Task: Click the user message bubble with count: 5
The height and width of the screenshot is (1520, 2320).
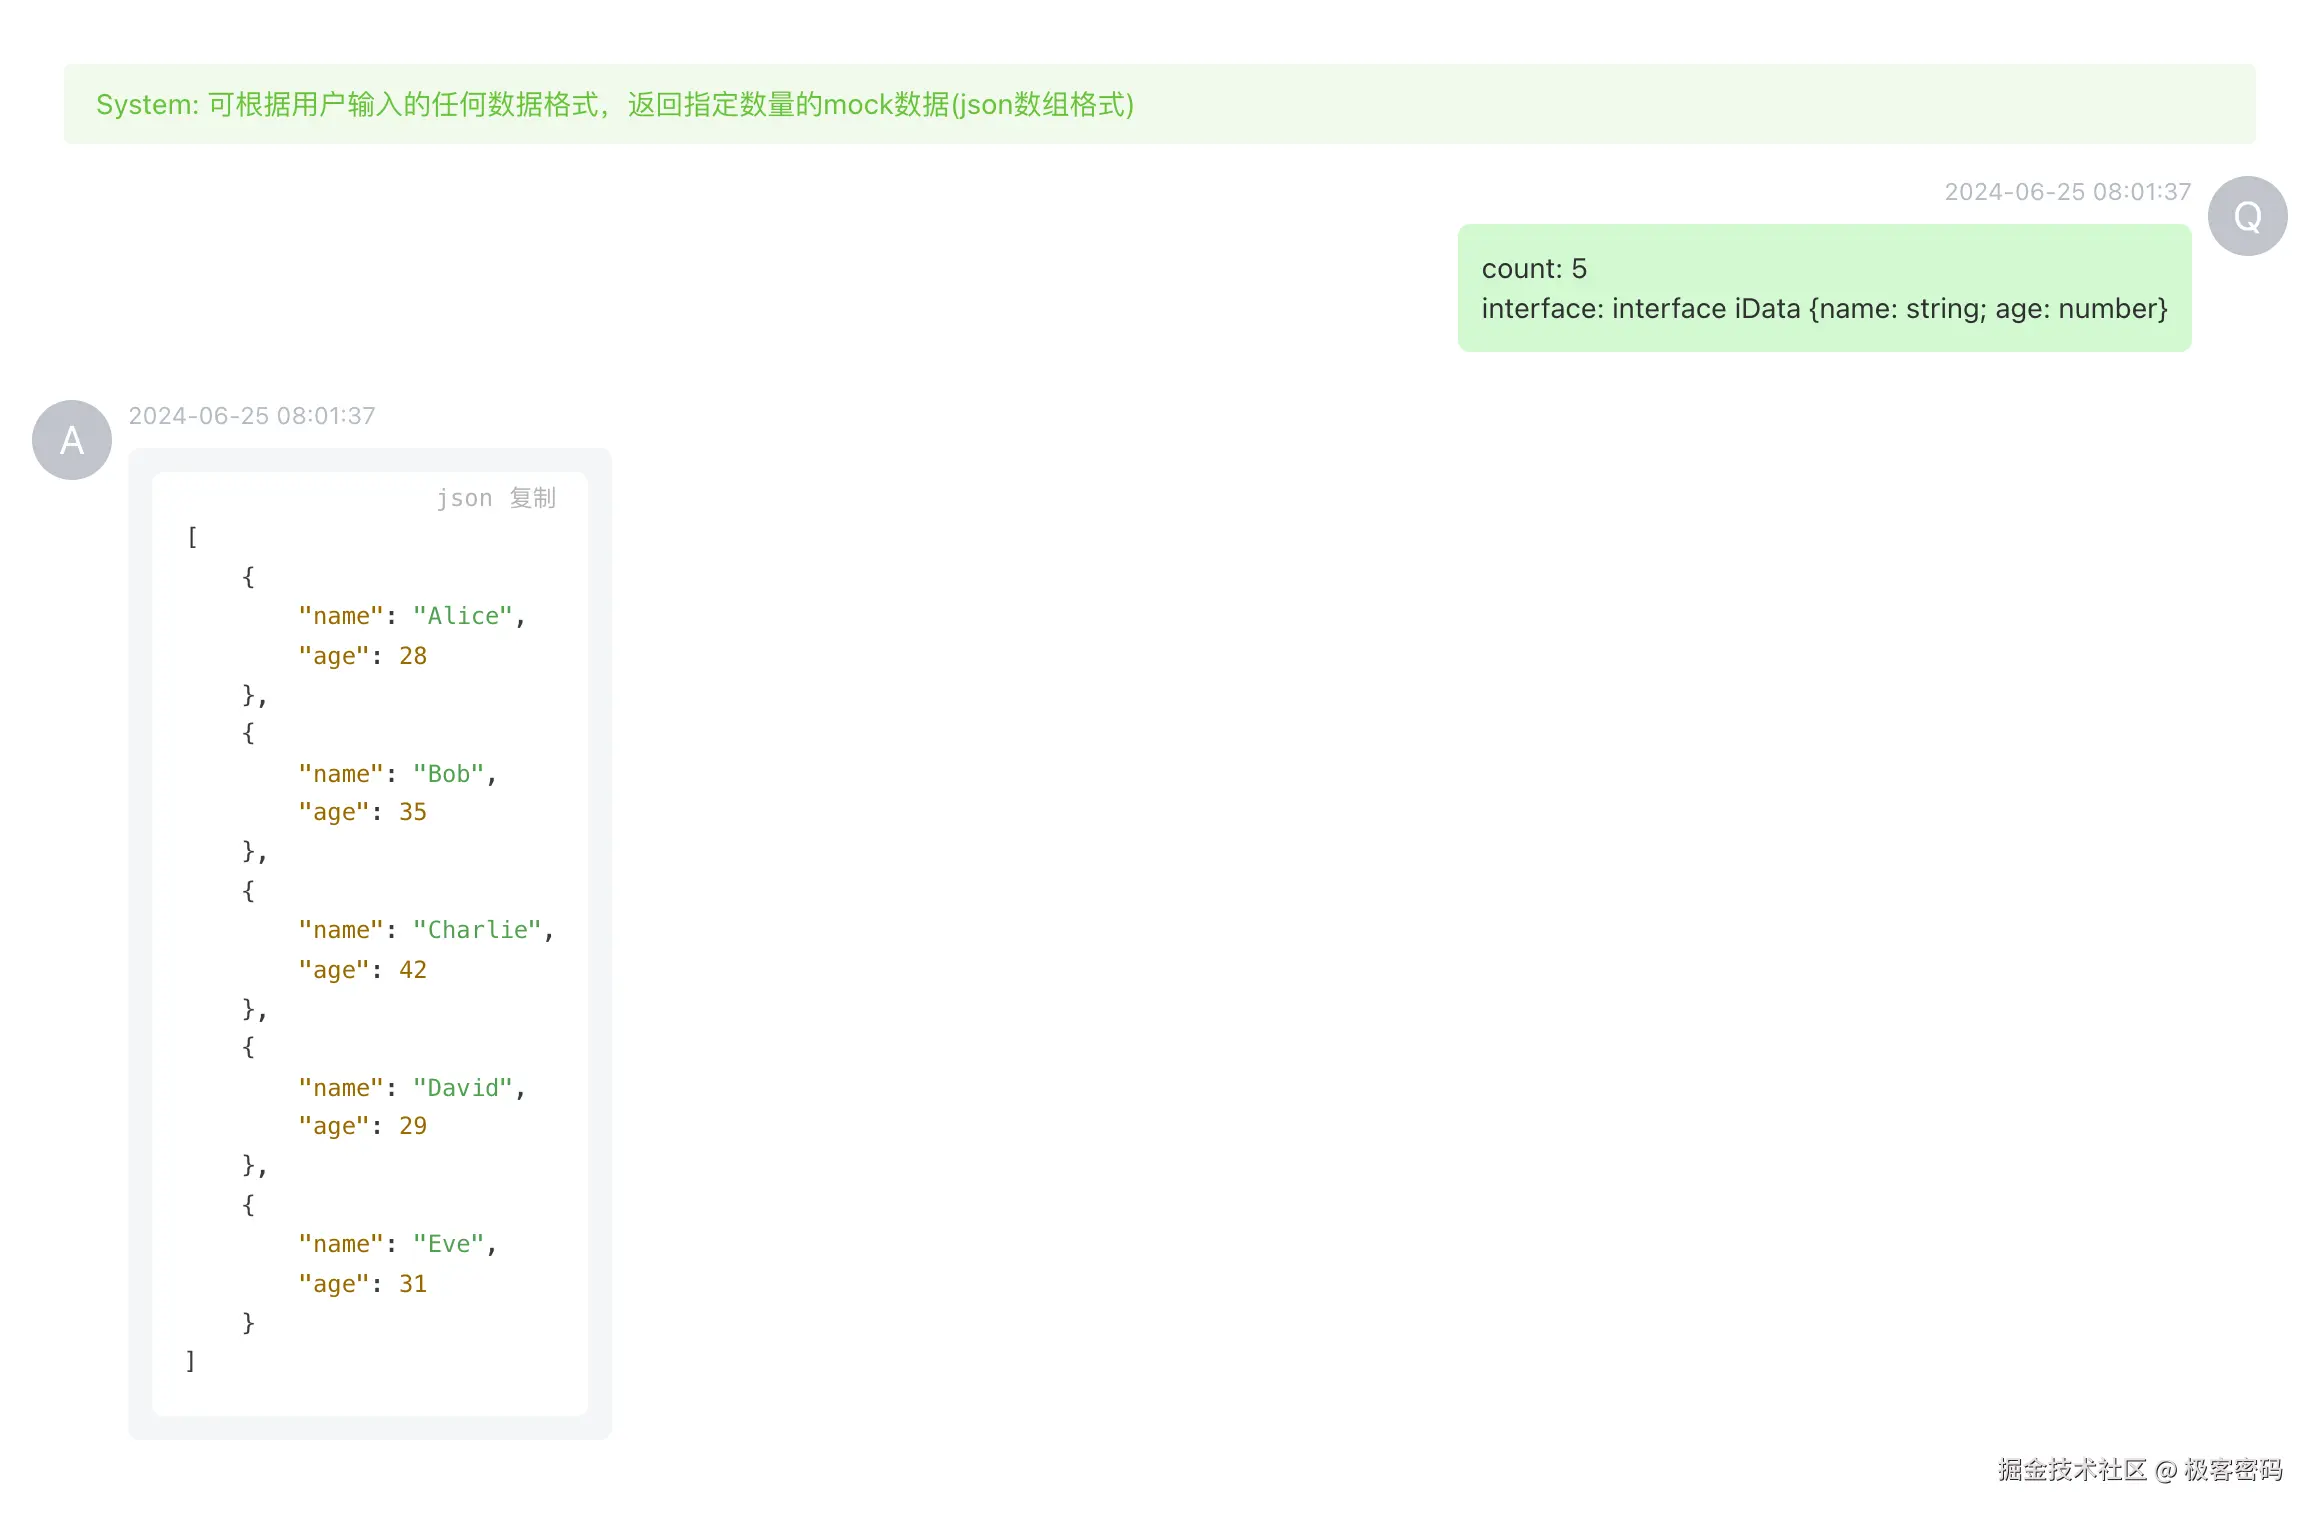Action: tap(1824, 288)
